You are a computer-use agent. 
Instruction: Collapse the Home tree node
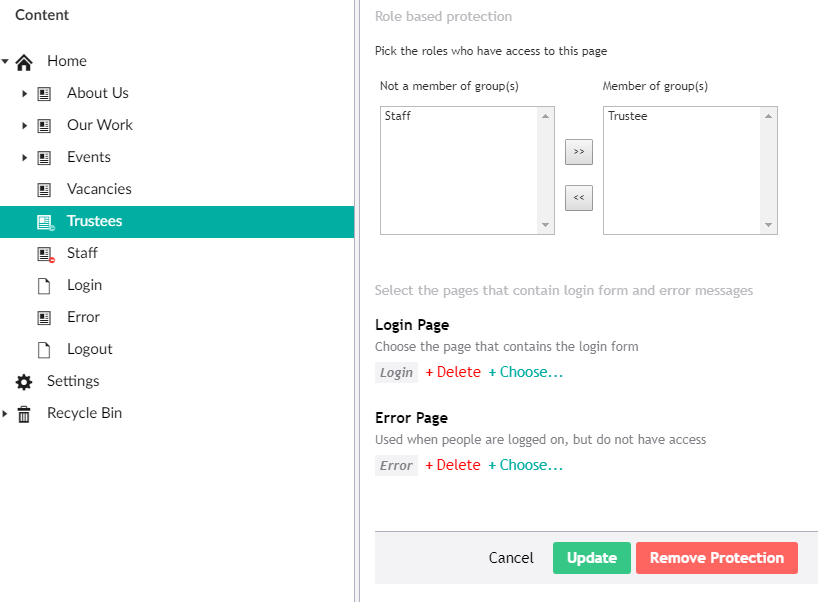point(5,62)
